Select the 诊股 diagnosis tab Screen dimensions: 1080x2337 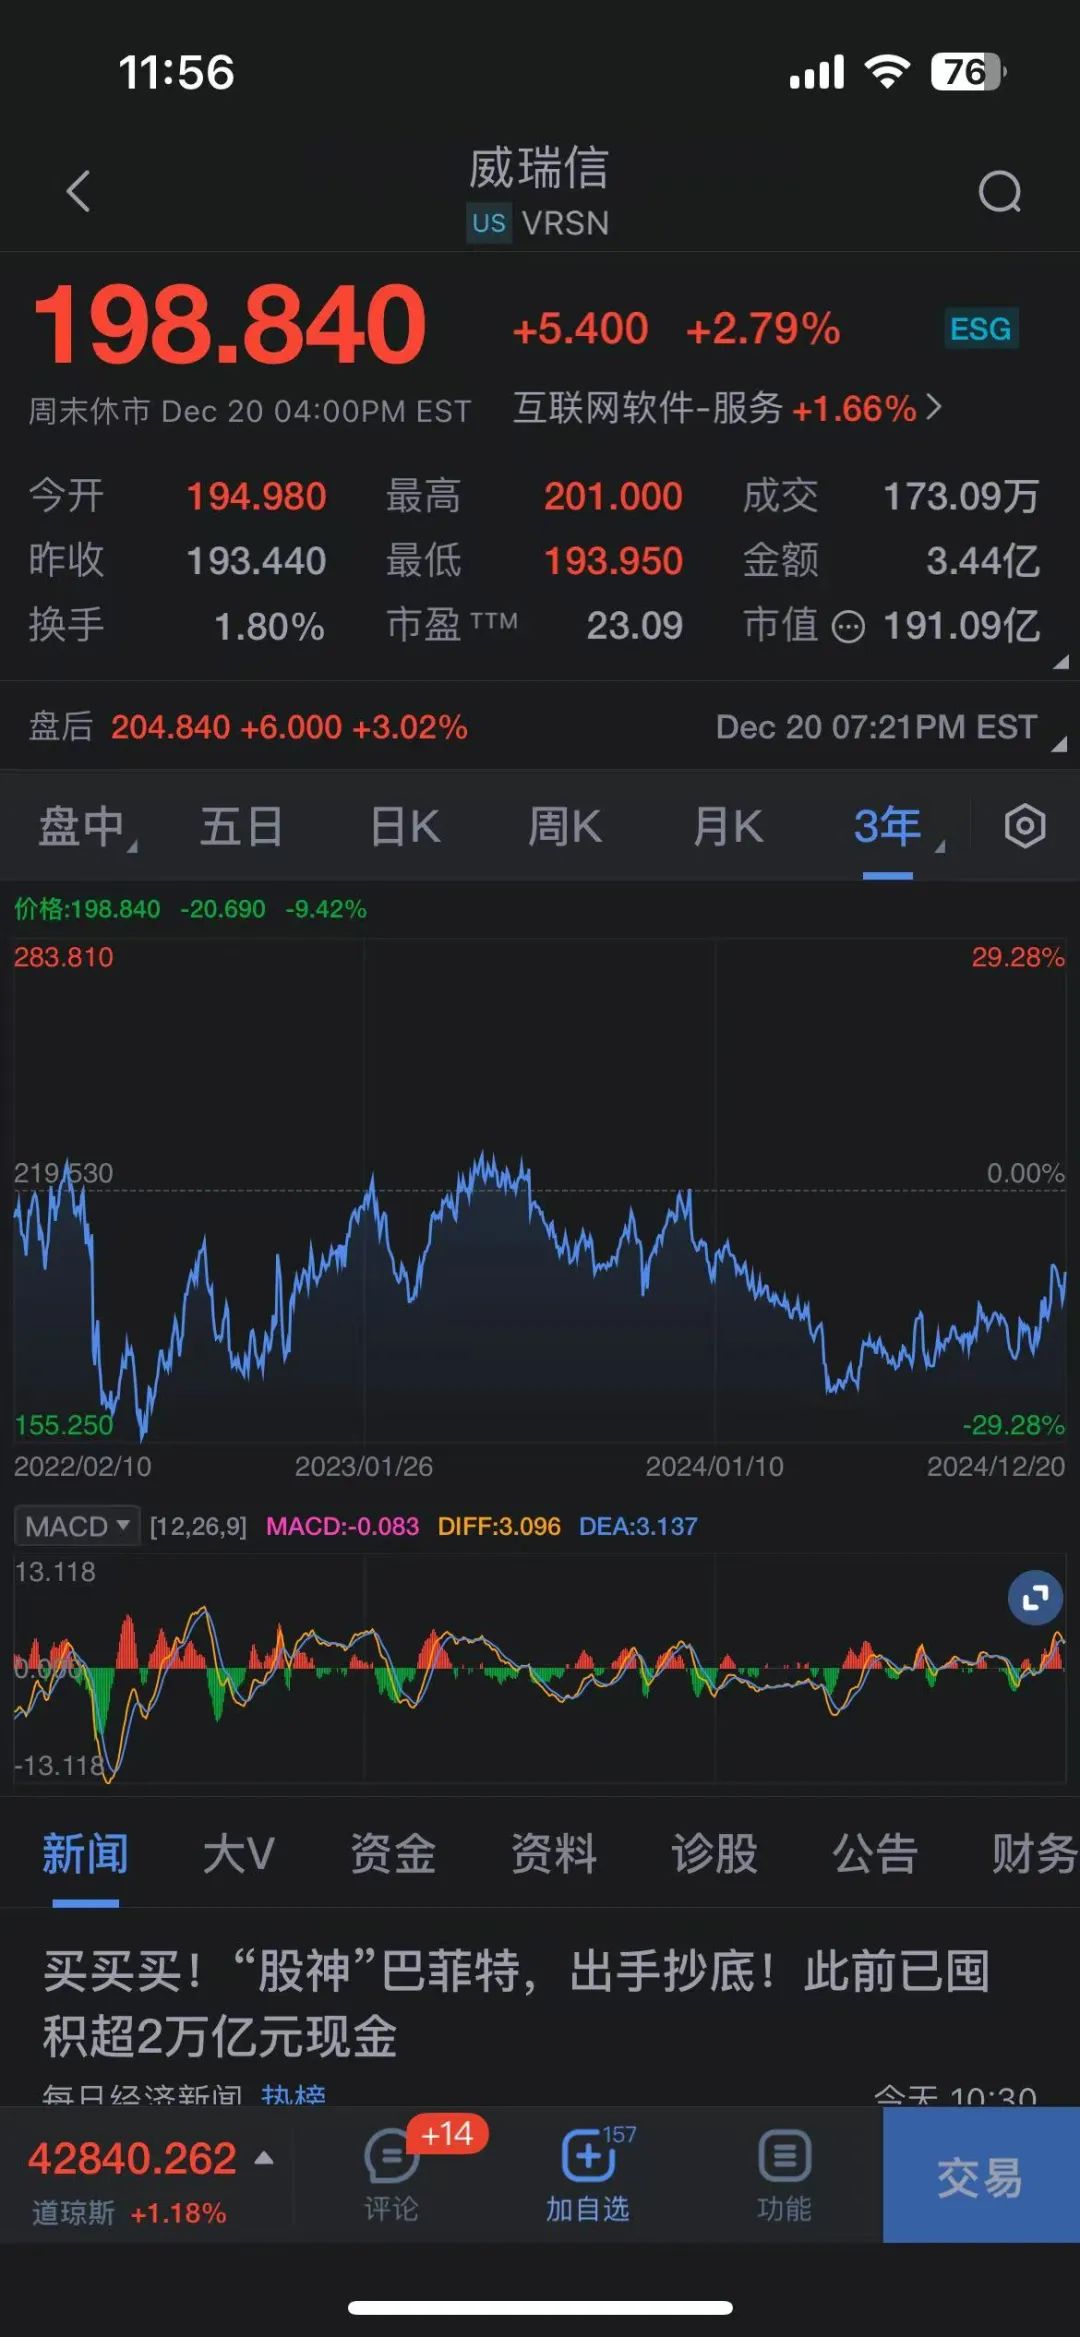[714, 1854]
